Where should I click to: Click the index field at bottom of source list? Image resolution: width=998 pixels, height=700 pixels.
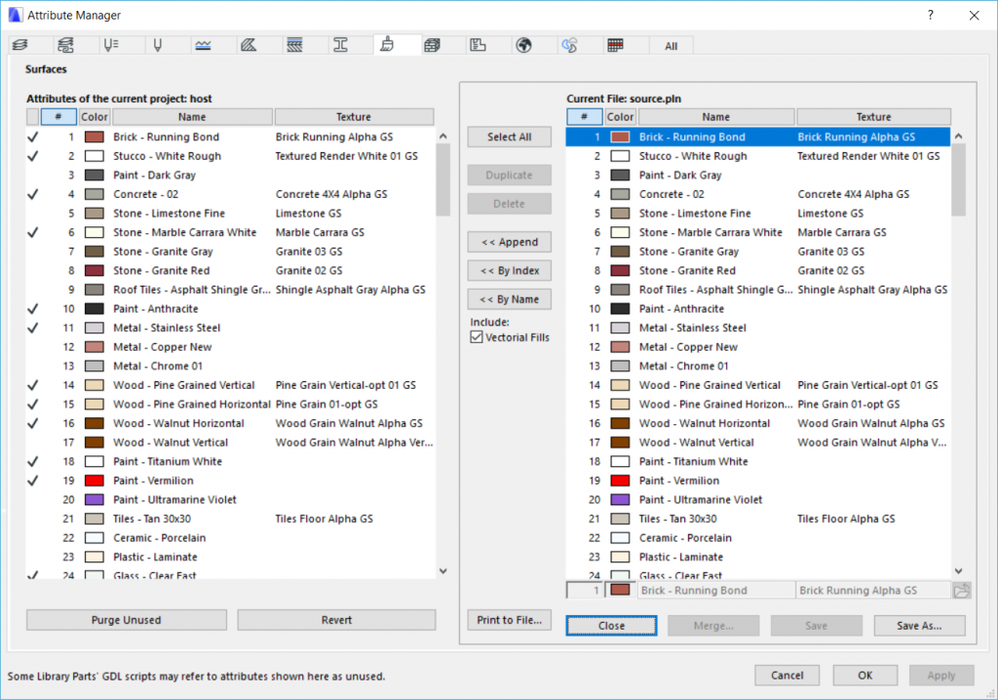click(x=584, y=591)
